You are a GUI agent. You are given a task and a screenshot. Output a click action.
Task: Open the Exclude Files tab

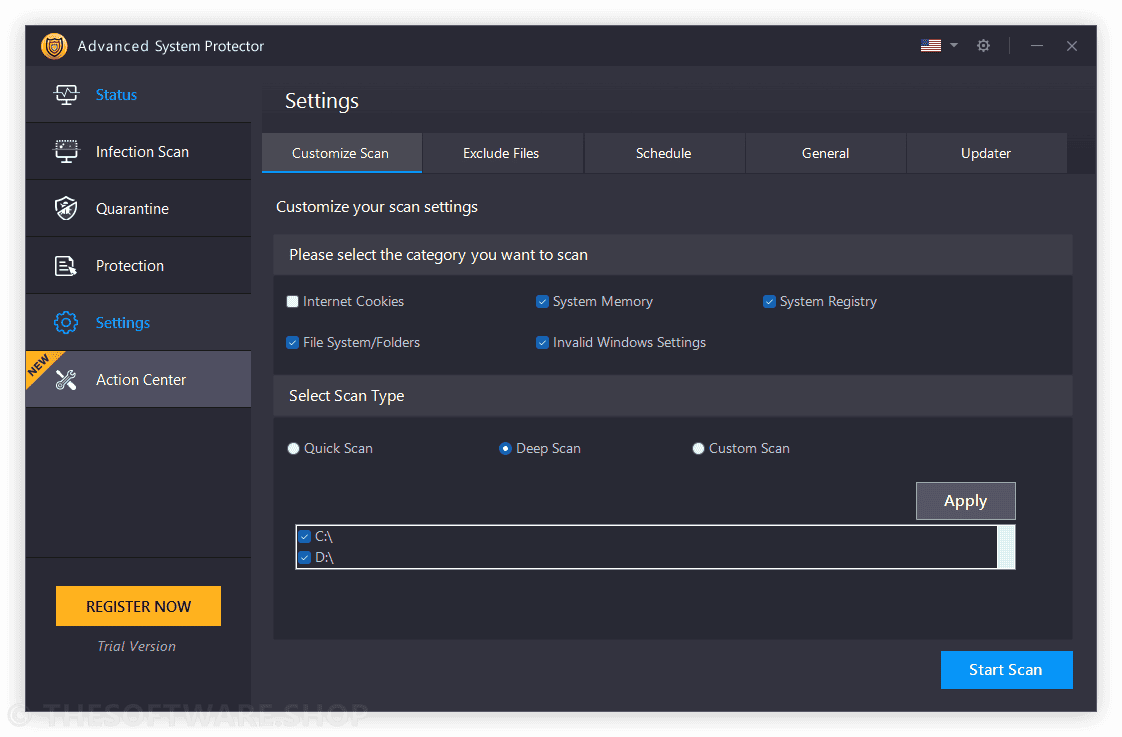click(x=502, y=153)
